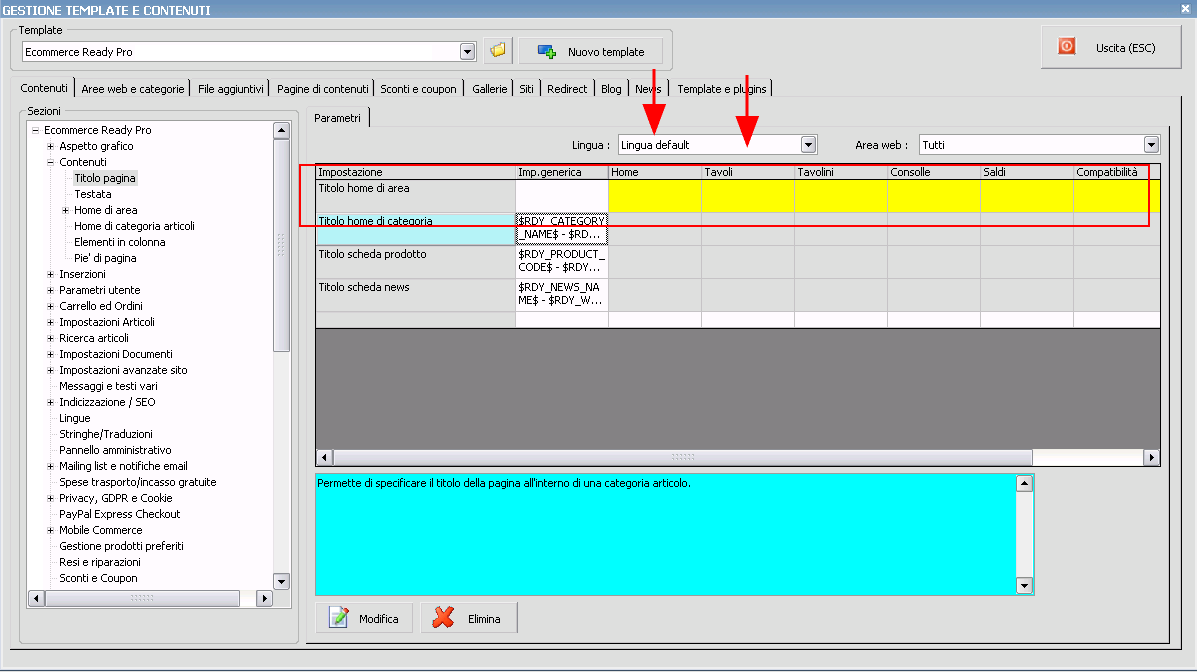Click the Nuovo template button
This screenshot has width=1197, height=672.
[589, 51]
